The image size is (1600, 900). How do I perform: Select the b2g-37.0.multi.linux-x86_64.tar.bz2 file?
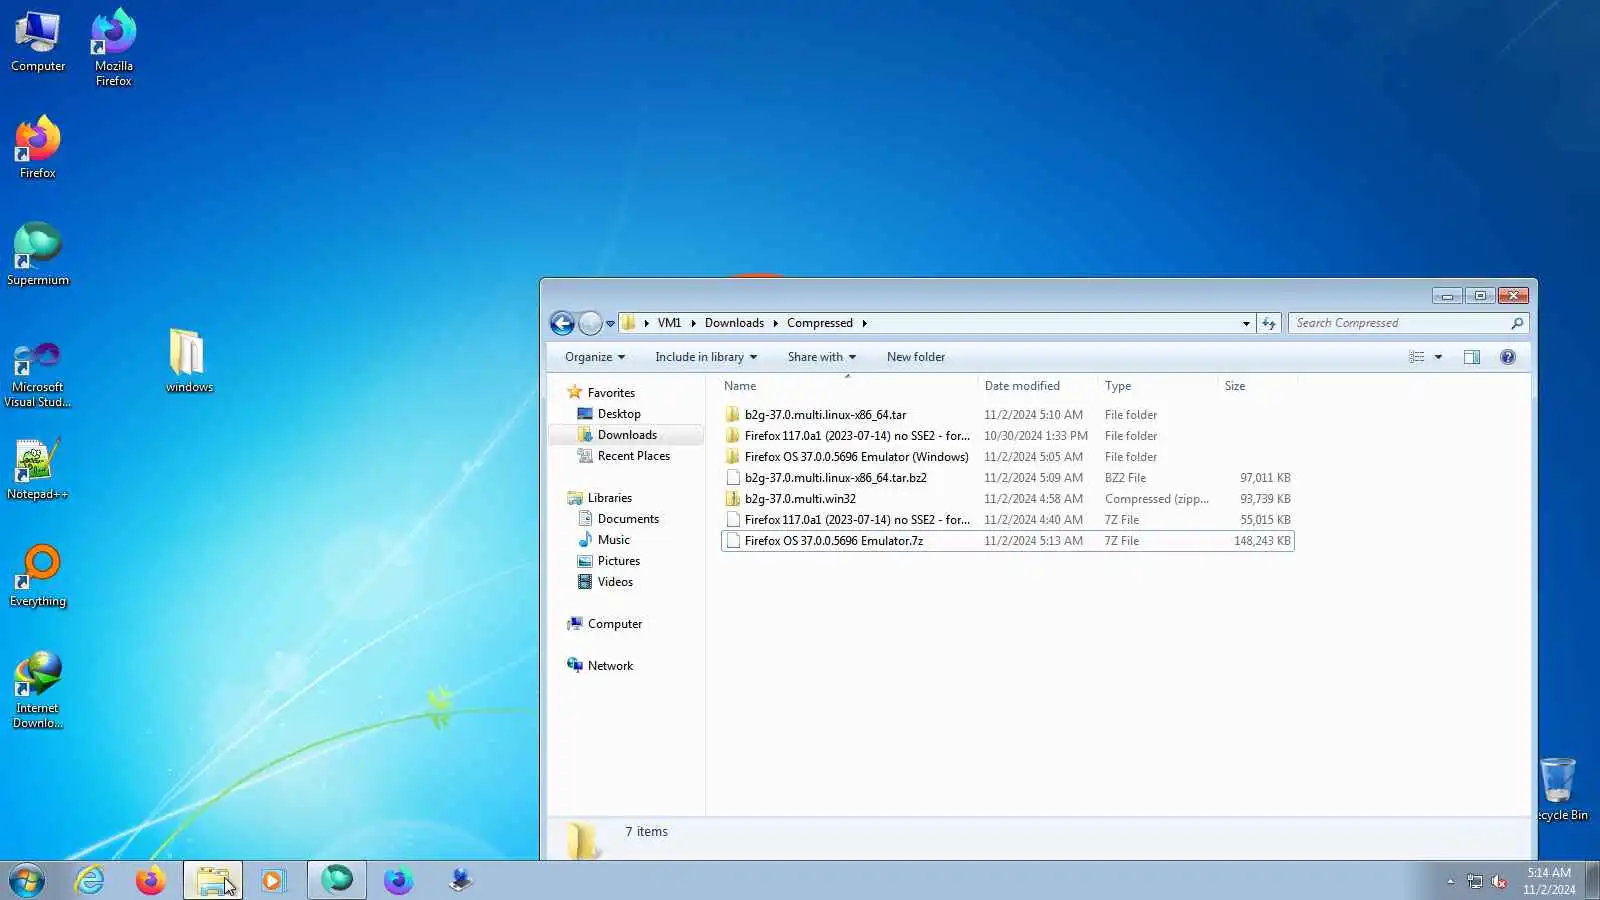1007,478
